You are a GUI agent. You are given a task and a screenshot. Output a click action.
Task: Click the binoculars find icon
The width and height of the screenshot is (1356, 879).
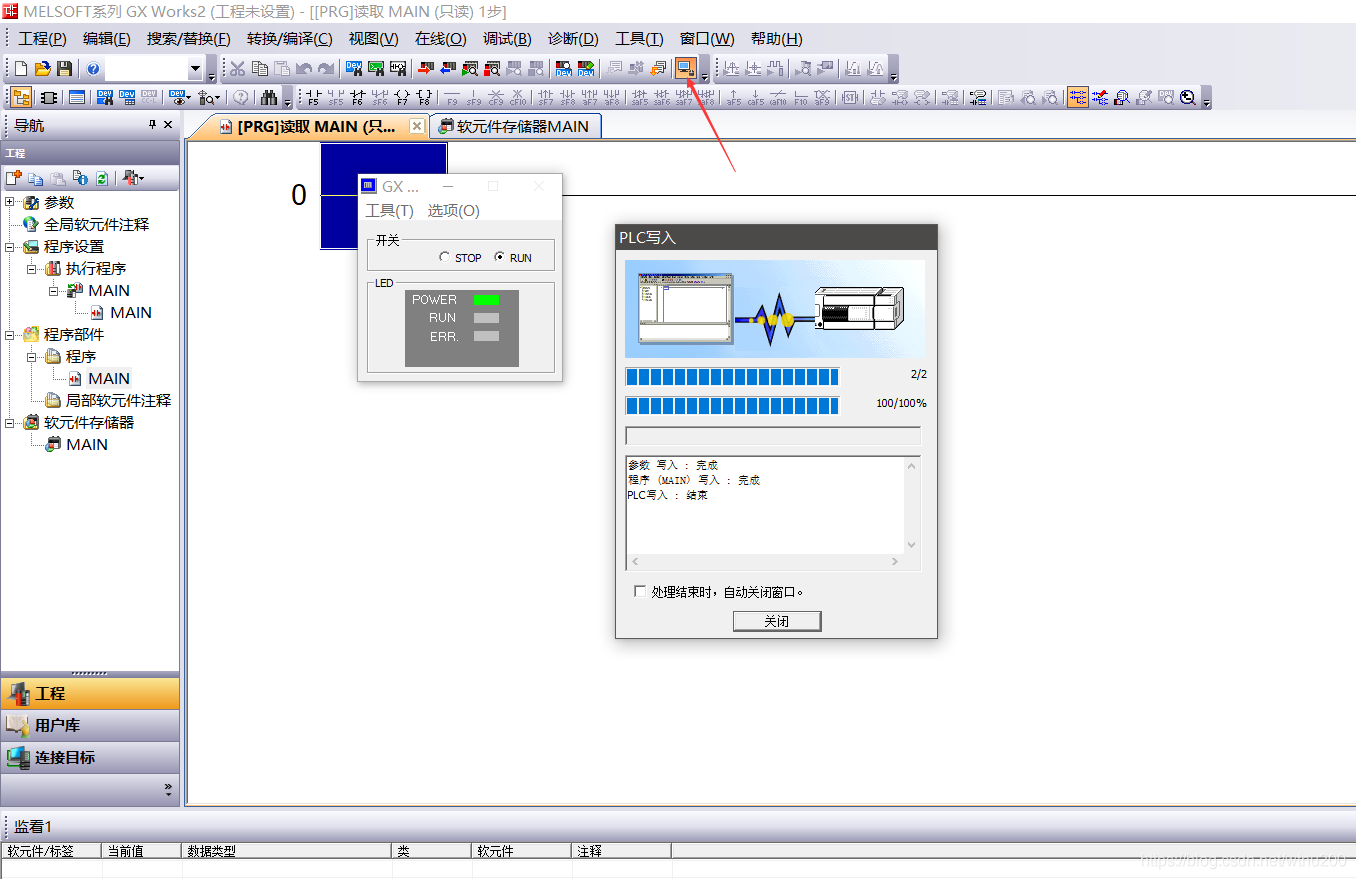pos(269,98)
